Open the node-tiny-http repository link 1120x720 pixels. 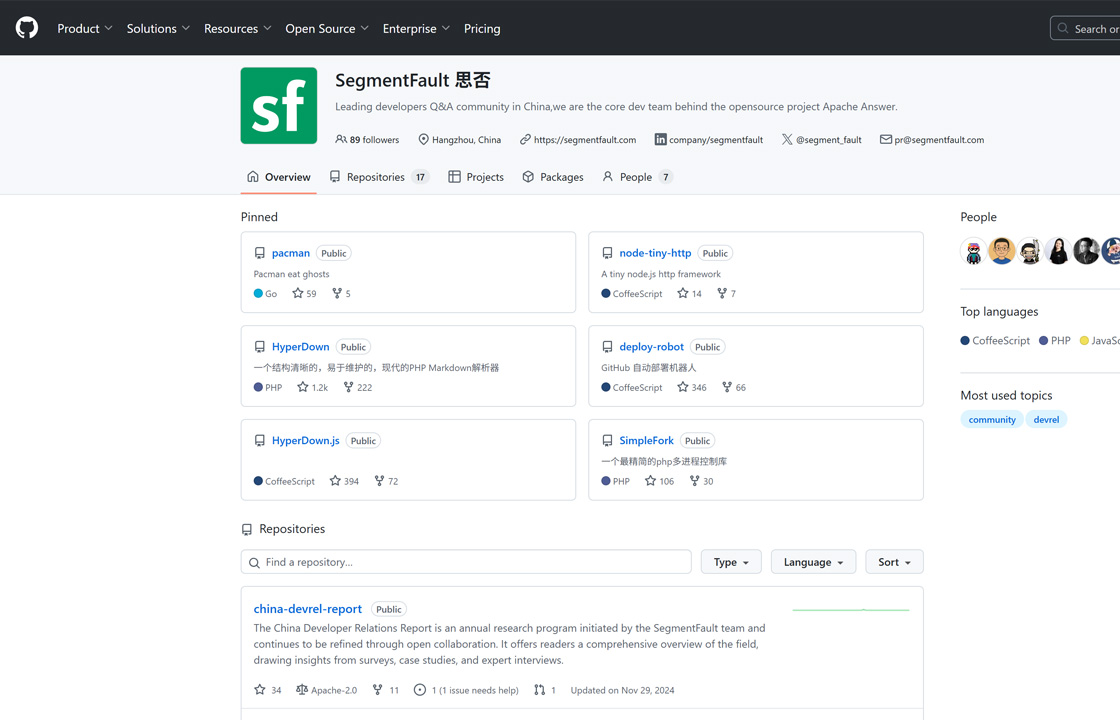coord(655,253)
